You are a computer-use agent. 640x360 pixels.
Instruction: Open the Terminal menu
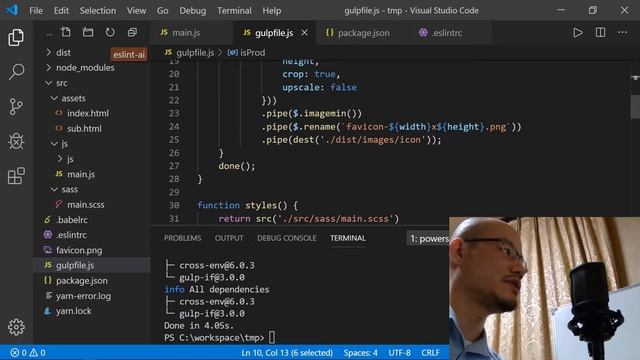(x=234, y=11)
